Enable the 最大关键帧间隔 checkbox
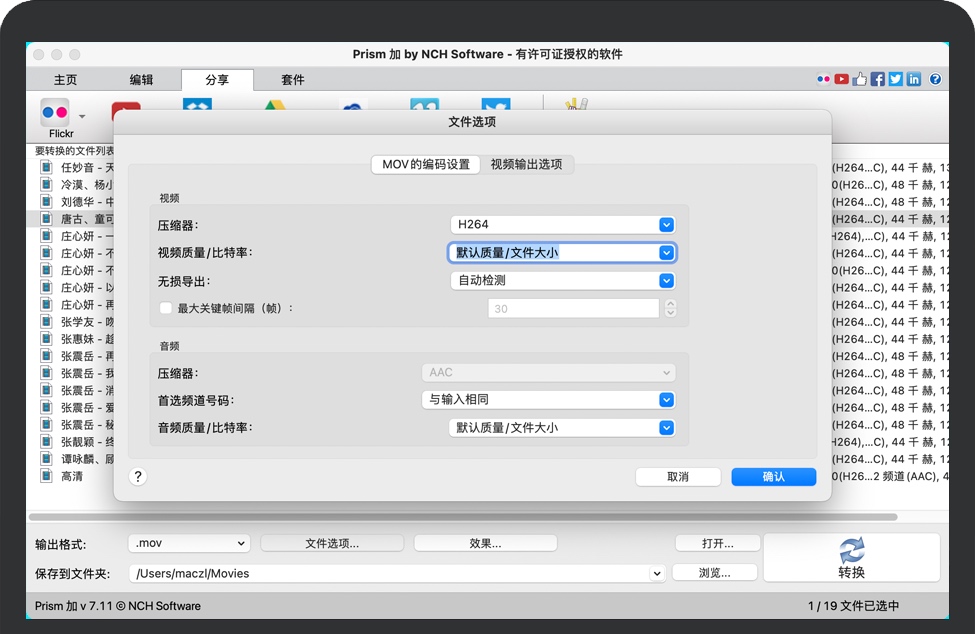975x634 pixels. point(166,309)
